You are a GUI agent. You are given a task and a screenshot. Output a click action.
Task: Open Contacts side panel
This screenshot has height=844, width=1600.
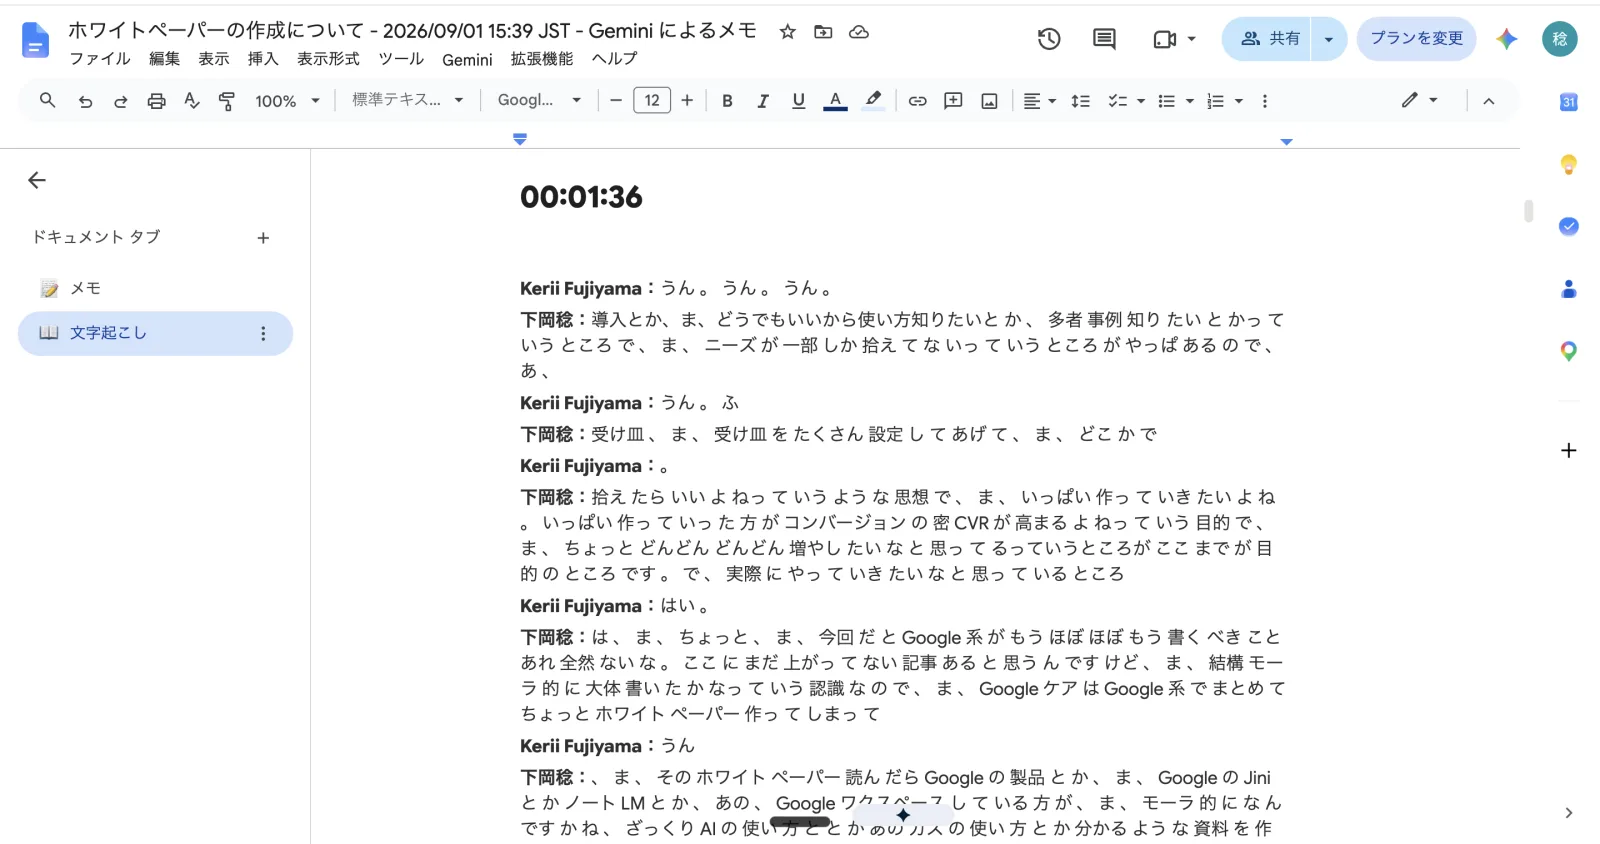pyautogui.click(x=1569, y=289)
